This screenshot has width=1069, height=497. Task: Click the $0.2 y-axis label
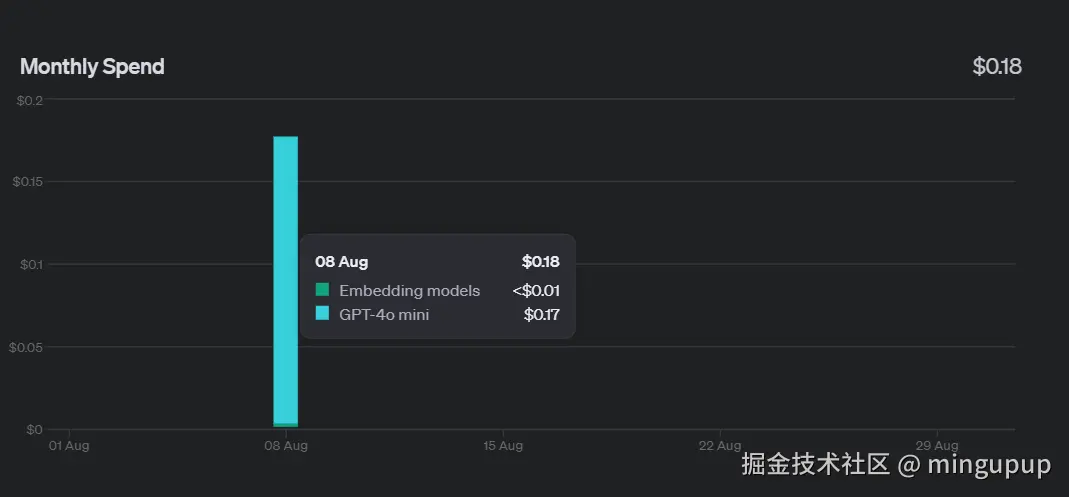(x=29, y=100)
